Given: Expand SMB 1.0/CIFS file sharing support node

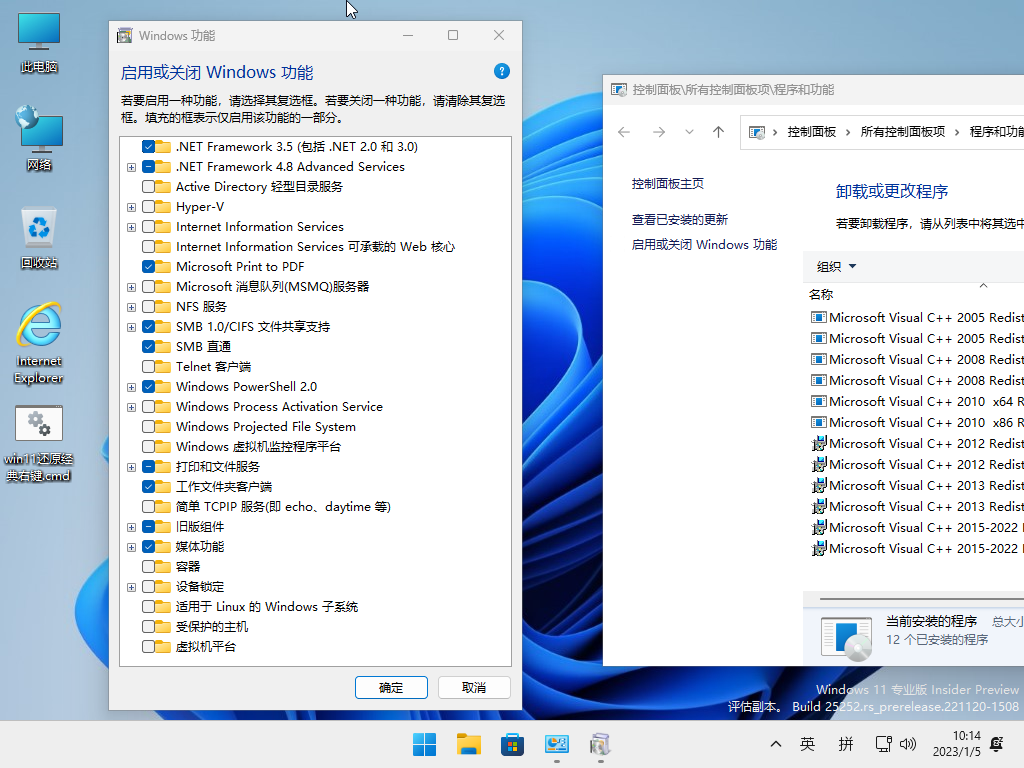Looking at the screenshot, I should [x=131, y=327].
